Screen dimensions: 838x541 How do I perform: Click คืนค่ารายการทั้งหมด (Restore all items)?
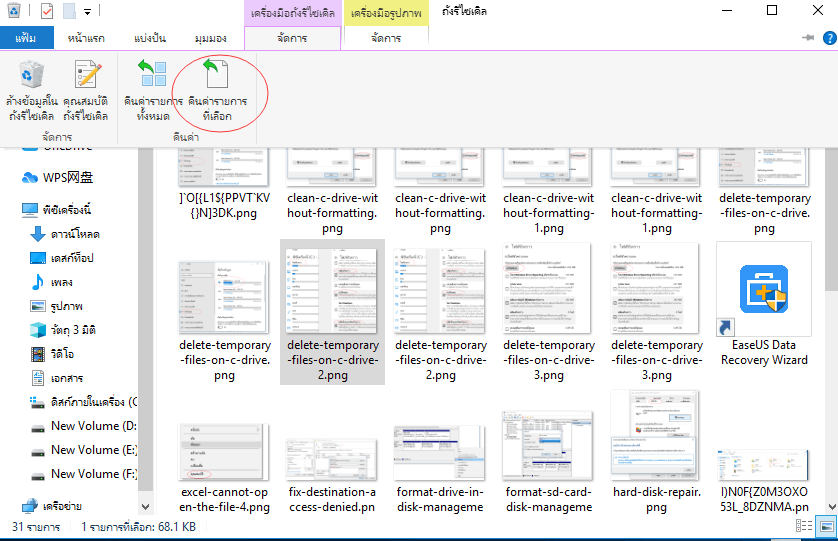pyautogui.click(x=153, y=91)
